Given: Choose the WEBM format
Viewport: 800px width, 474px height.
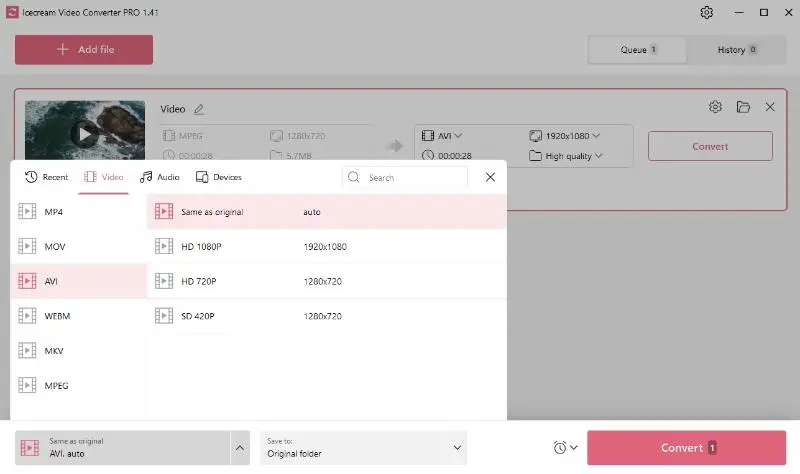Looking at the screenshot, I should [x=78, y=316].
